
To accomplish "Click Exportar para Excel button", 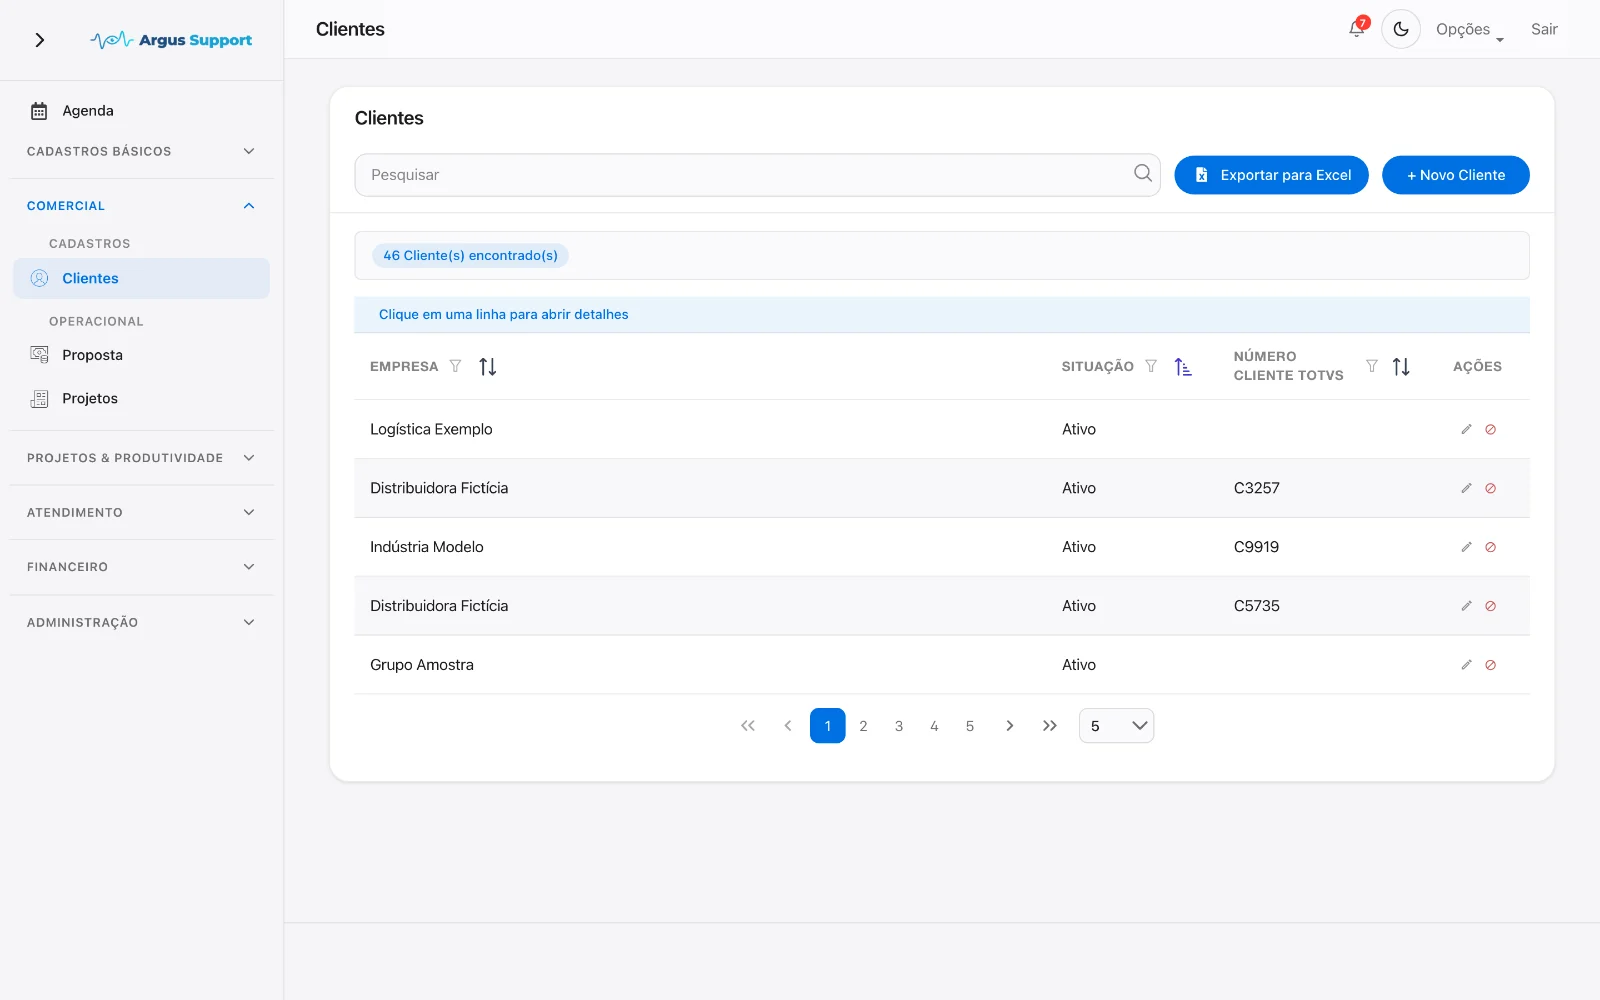I will click(x=1271, y=175).
